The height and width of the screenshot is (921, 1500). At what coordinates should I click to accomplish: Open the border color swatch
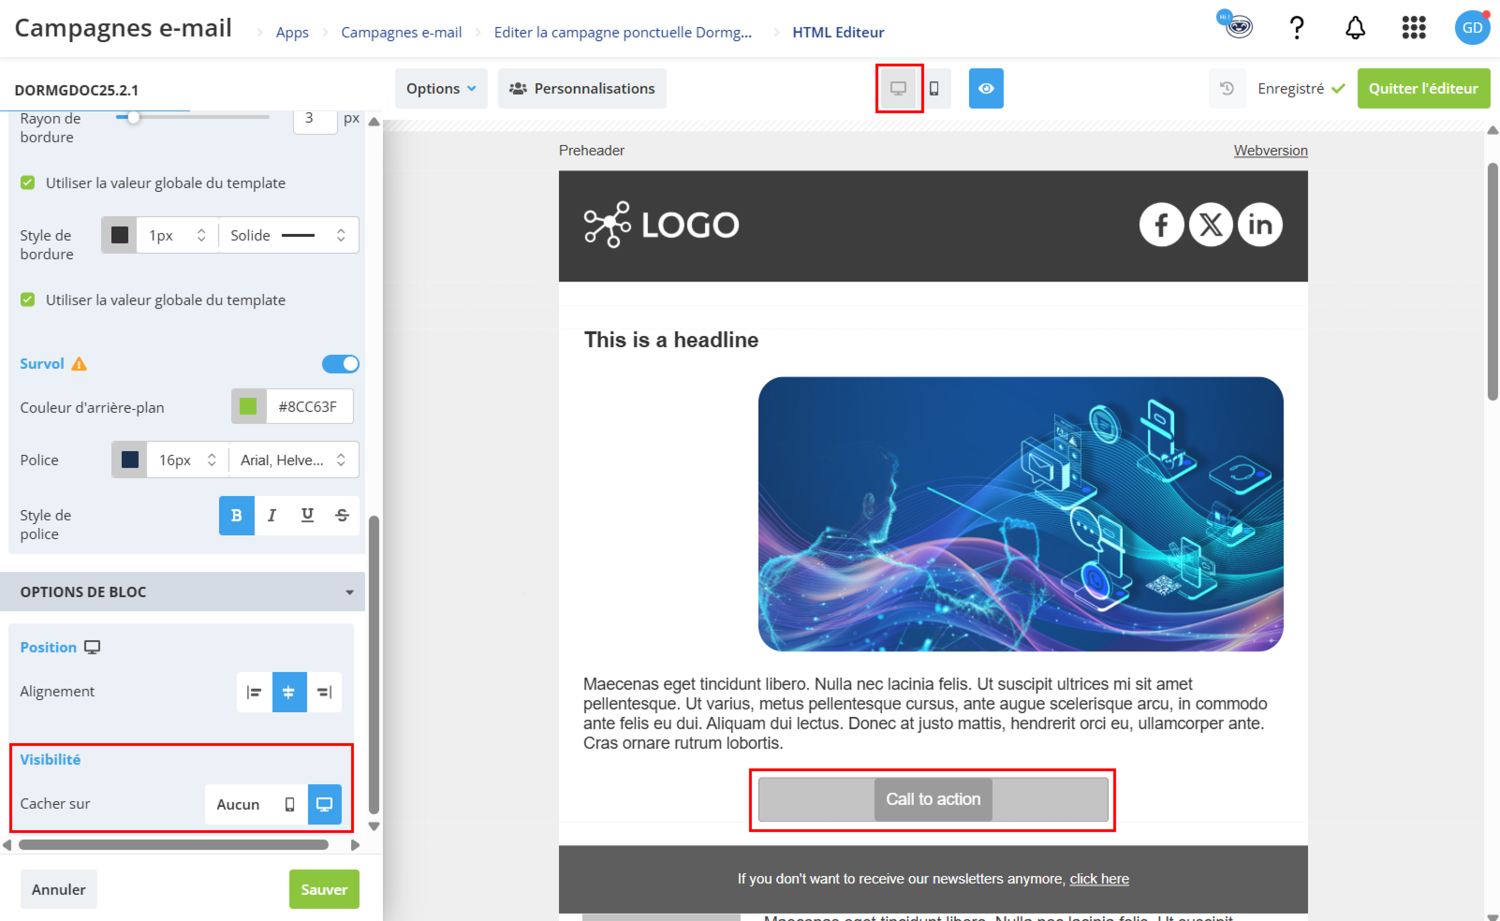(x=119, y=235)
